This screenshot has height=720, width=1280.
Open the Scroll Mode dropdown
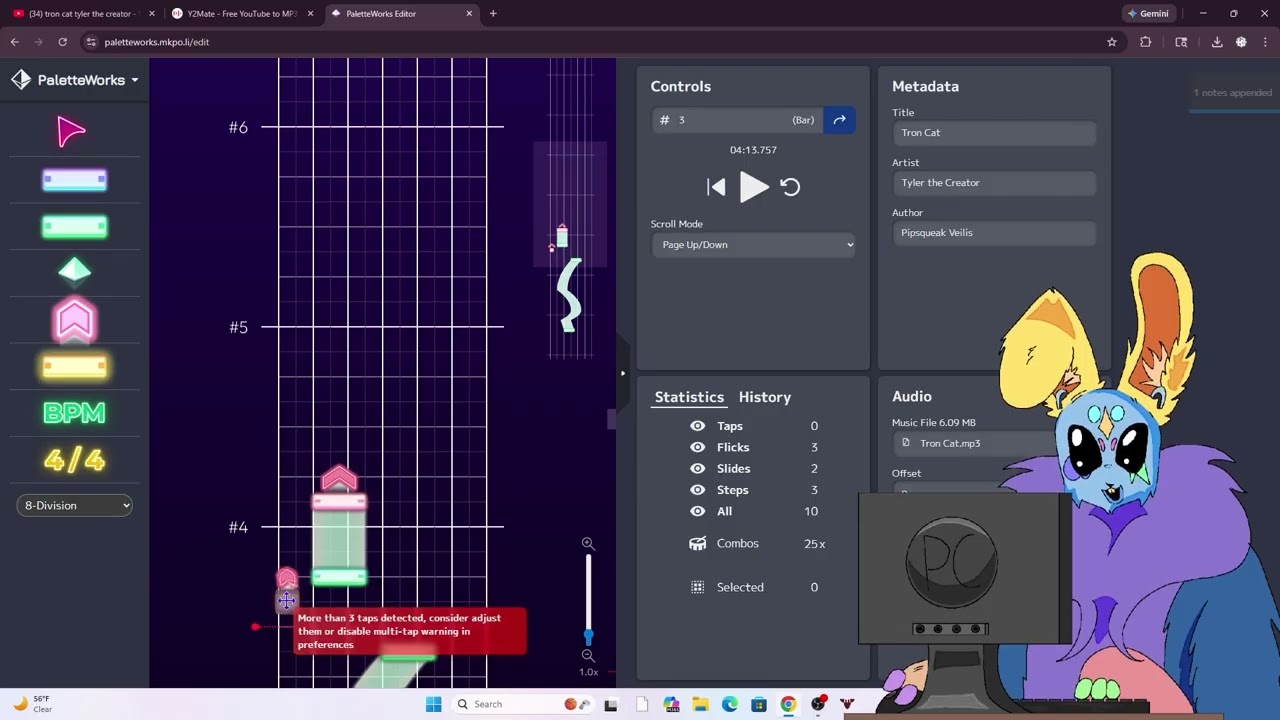click(753, 245)
